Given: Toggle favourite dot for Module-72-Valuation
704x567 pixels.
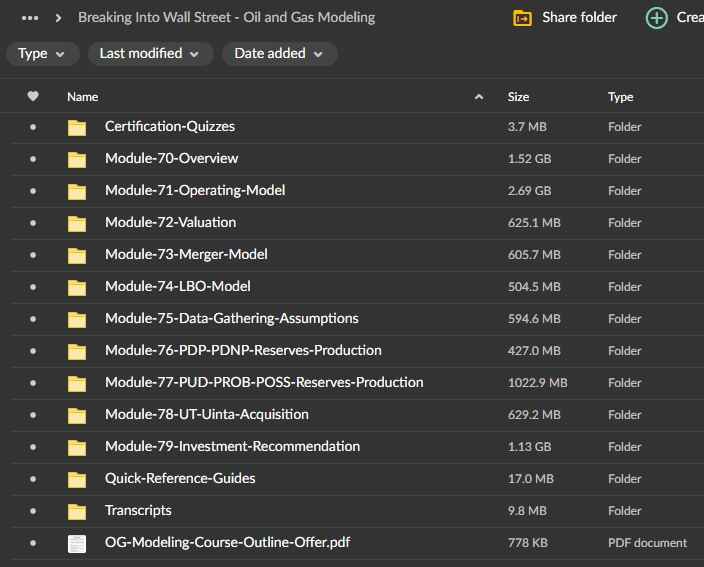Looking at the screenshot, I should (33, 223).
